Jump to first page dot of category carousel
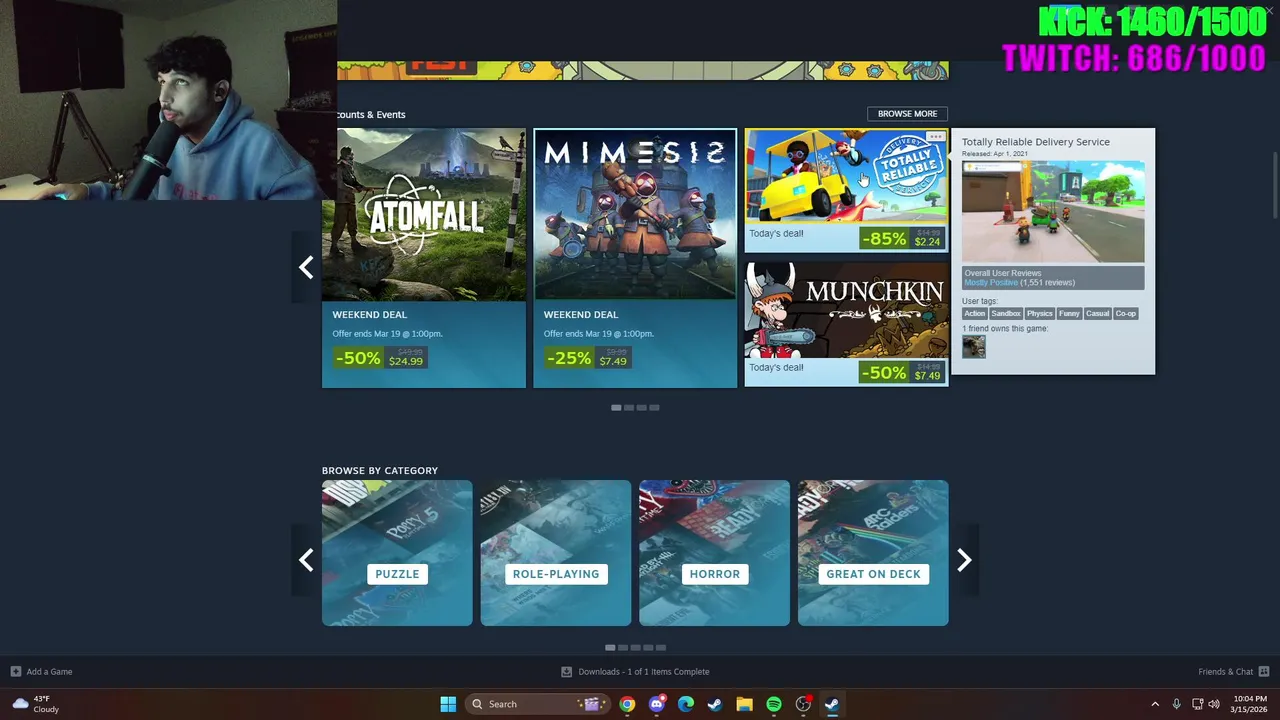This screenshot has width=1280, height=720. pos(610,647)
